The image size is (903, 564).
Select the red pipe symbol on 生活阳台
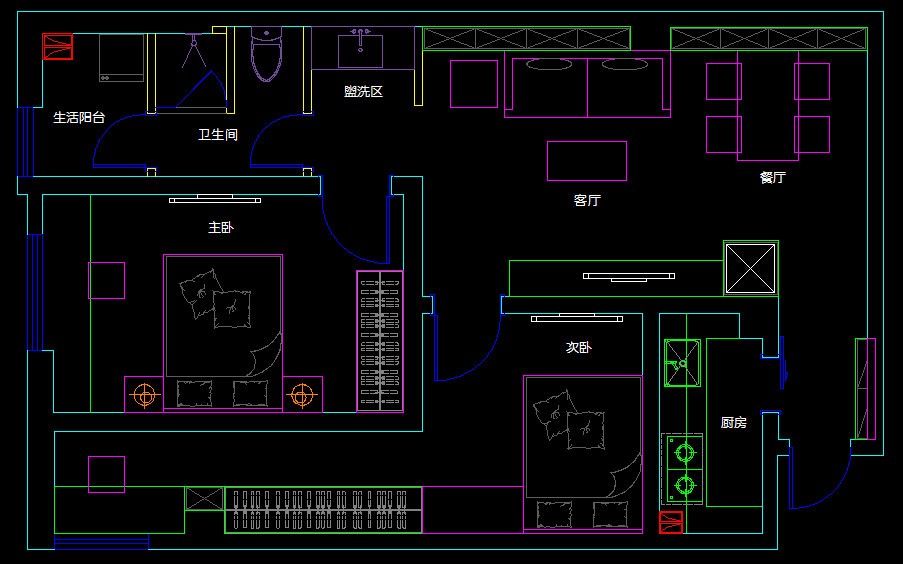coord(58,47)
